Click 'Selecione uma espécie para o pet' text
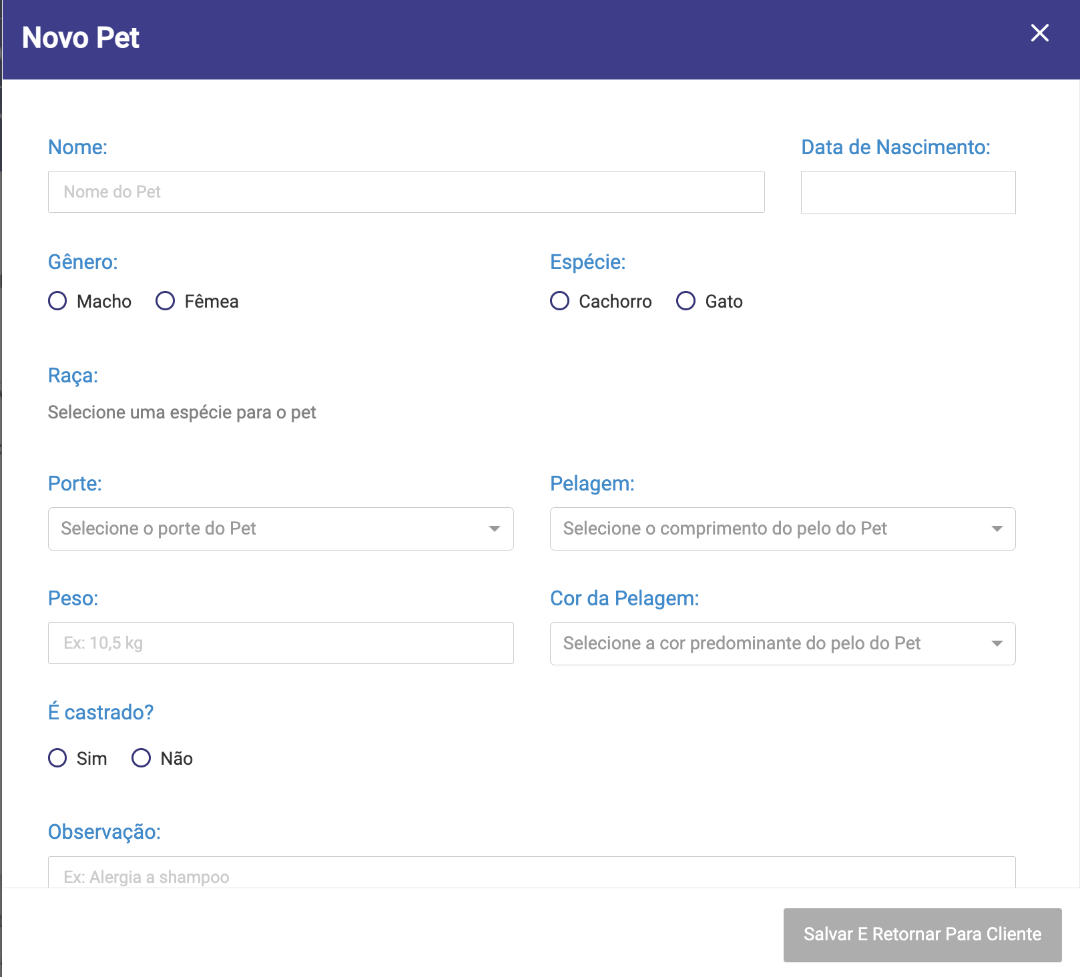The width and height of the screenshot is (1080, 977). point(182,412)
